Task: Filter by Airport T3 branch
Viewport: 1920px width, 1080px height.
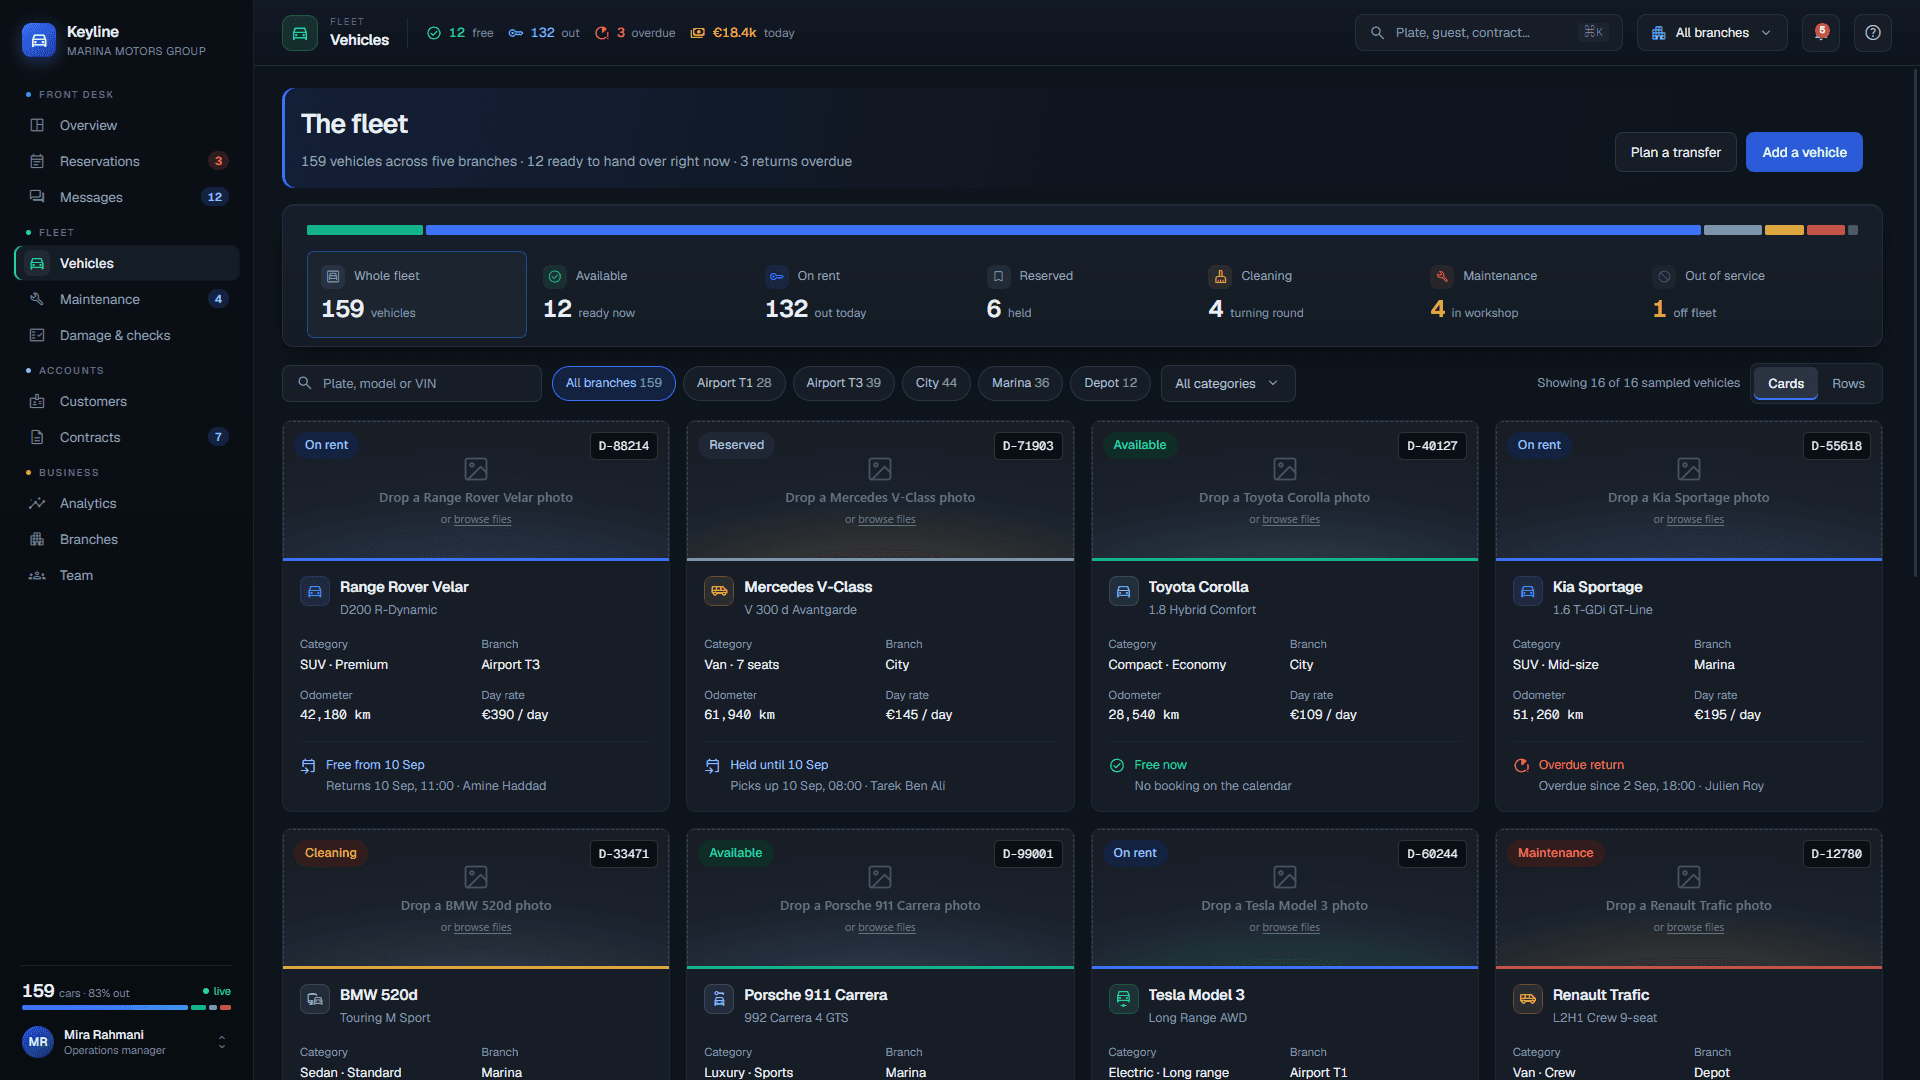Action: (844, 383)
